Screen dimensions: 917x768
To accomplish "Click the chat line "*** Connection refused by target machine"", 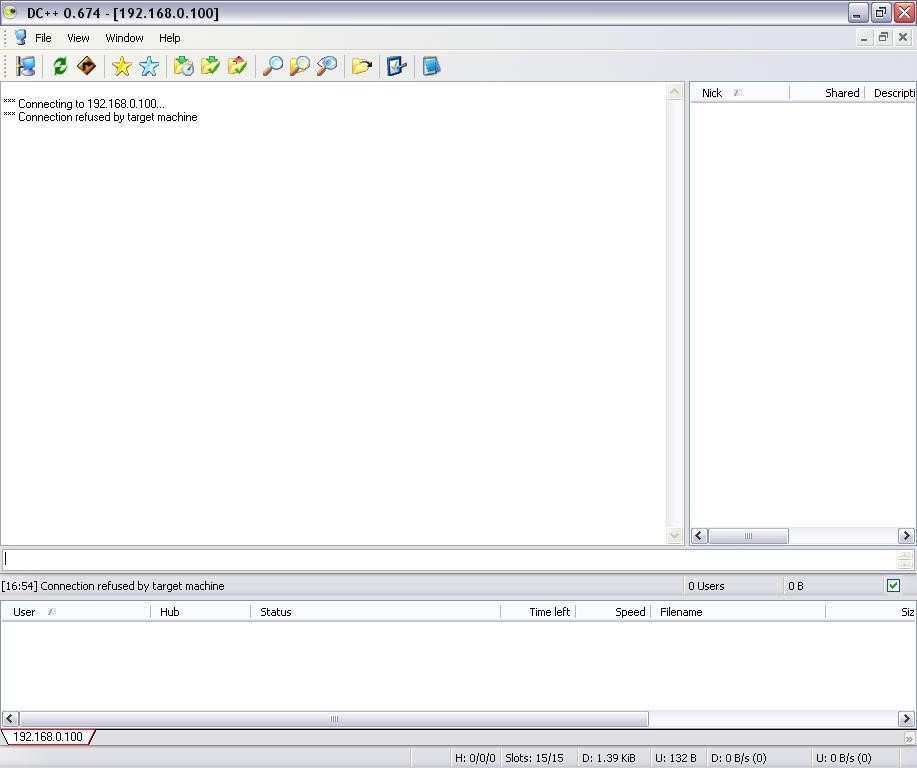I will click(101, 117).
